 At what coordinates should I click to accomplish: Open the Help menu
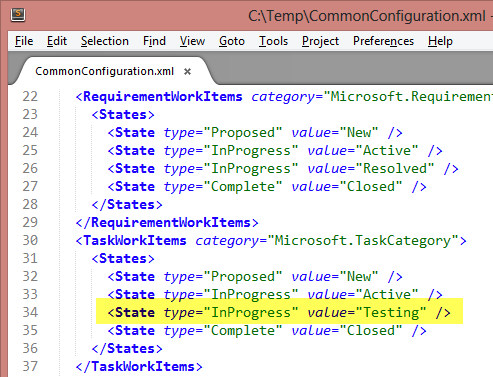click(x=440, y=41)
